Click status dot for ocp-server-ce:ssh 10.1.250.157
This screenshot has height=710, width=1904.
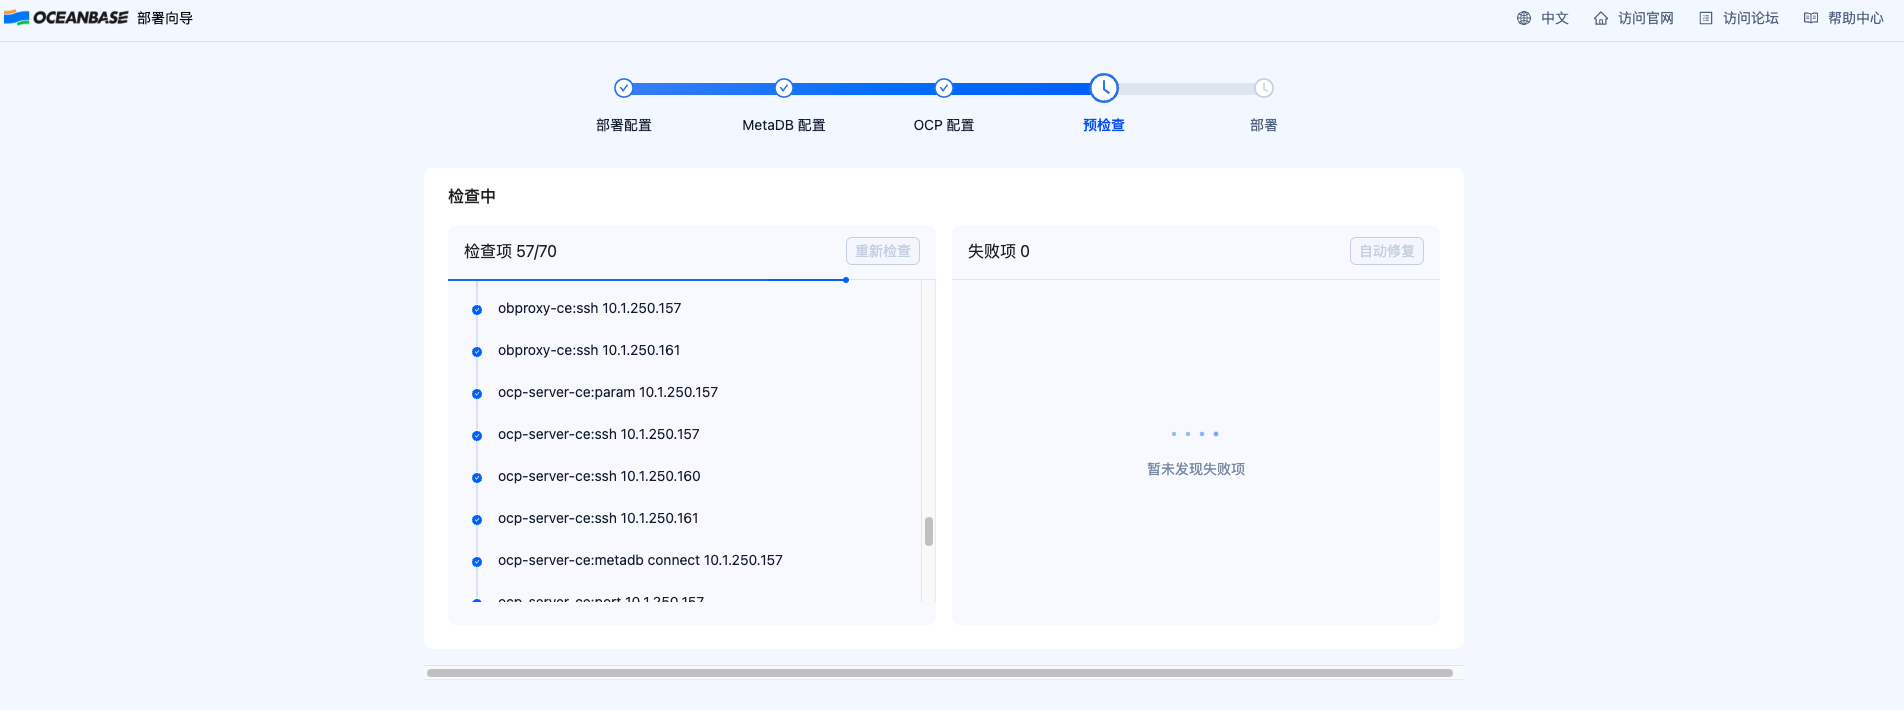coord(477,436)
